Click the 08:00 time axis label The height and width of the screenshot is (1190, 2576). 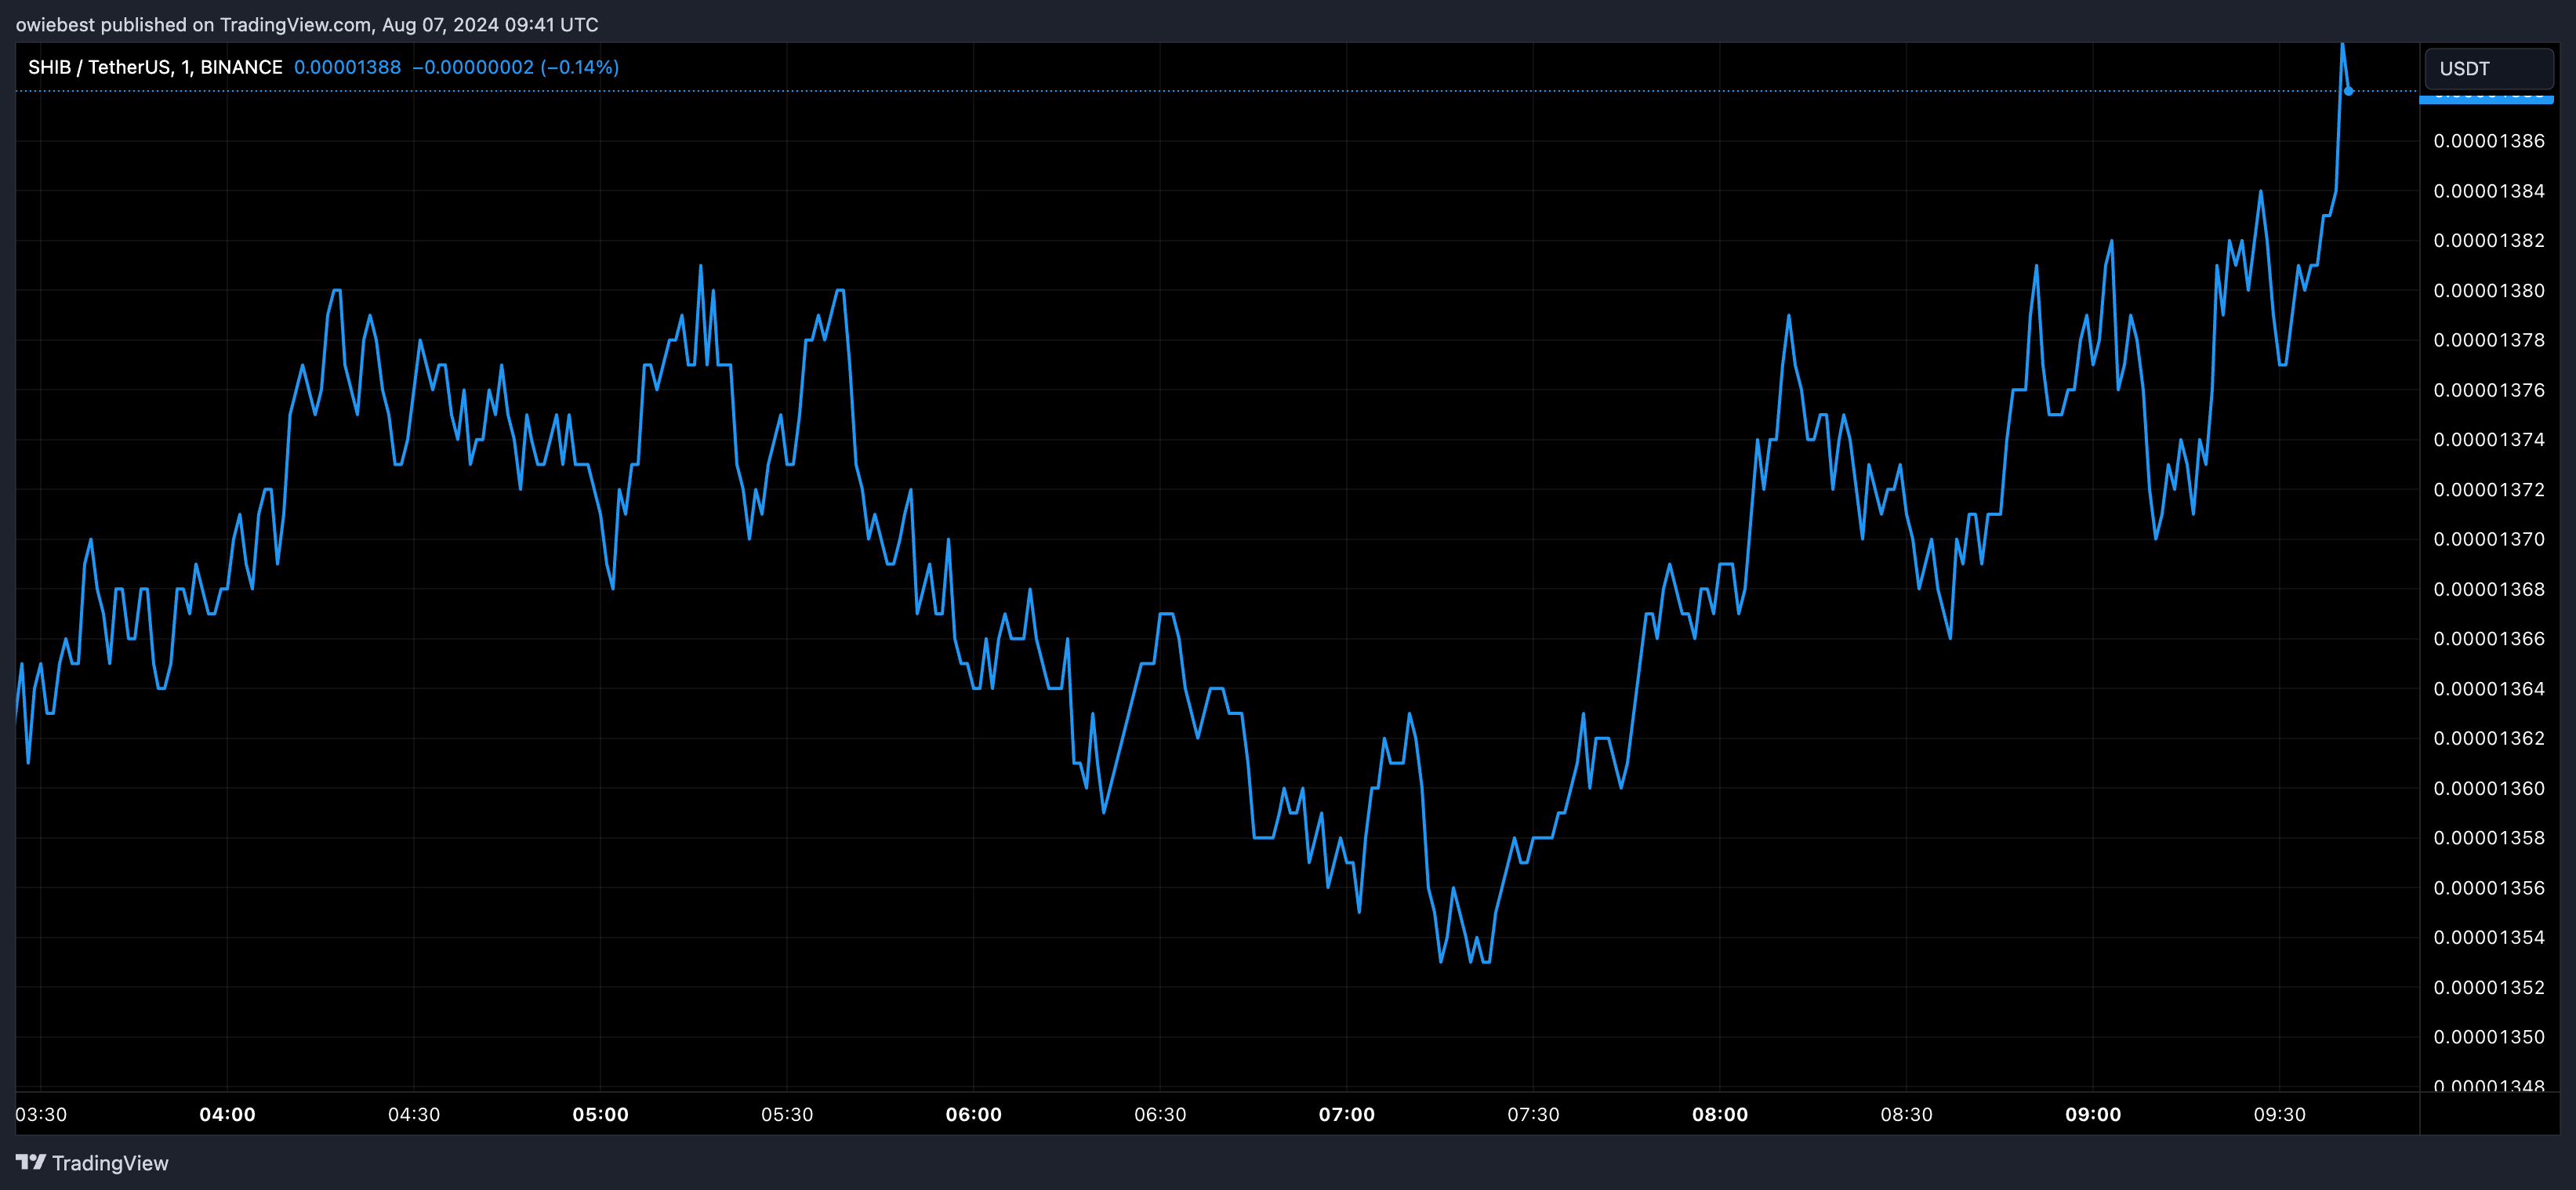(1719, 1114)
